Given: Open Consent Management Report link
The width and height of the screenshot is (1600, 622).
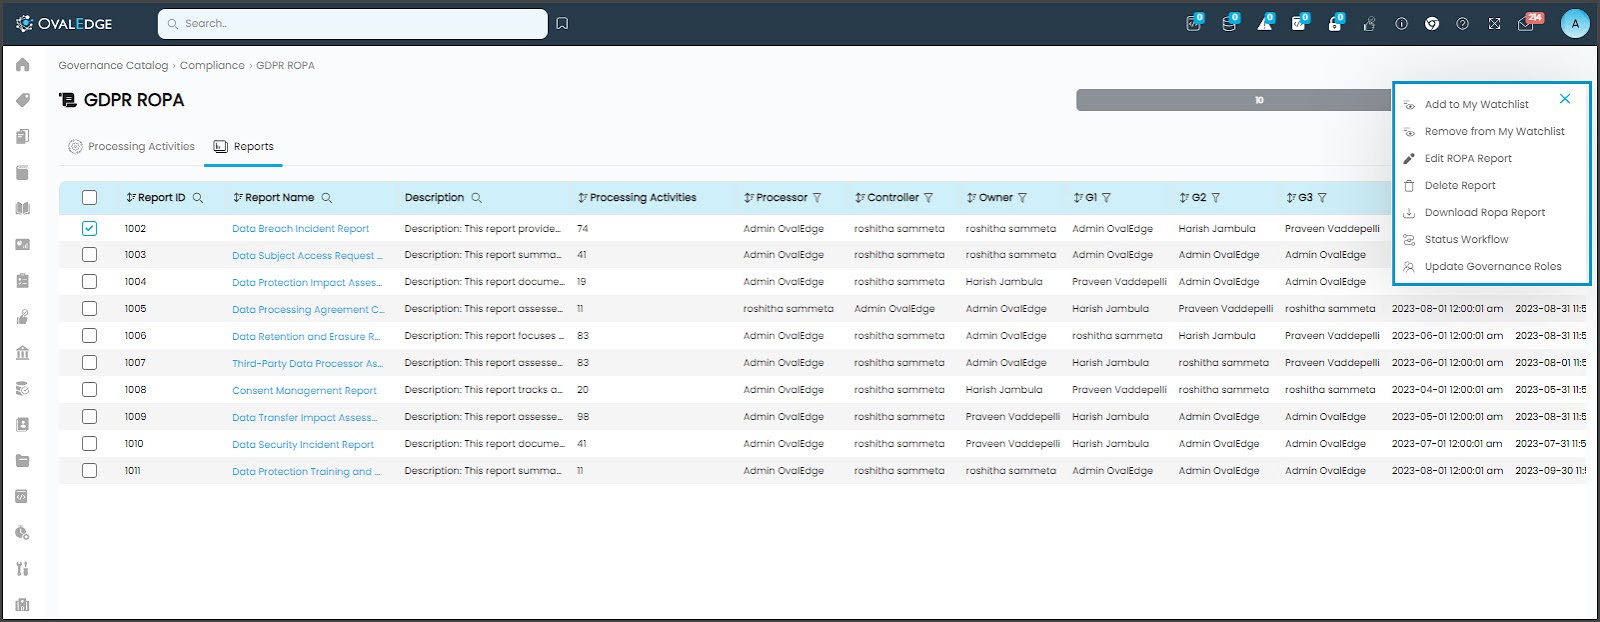Looking at the screenshot, I should 304,391.
